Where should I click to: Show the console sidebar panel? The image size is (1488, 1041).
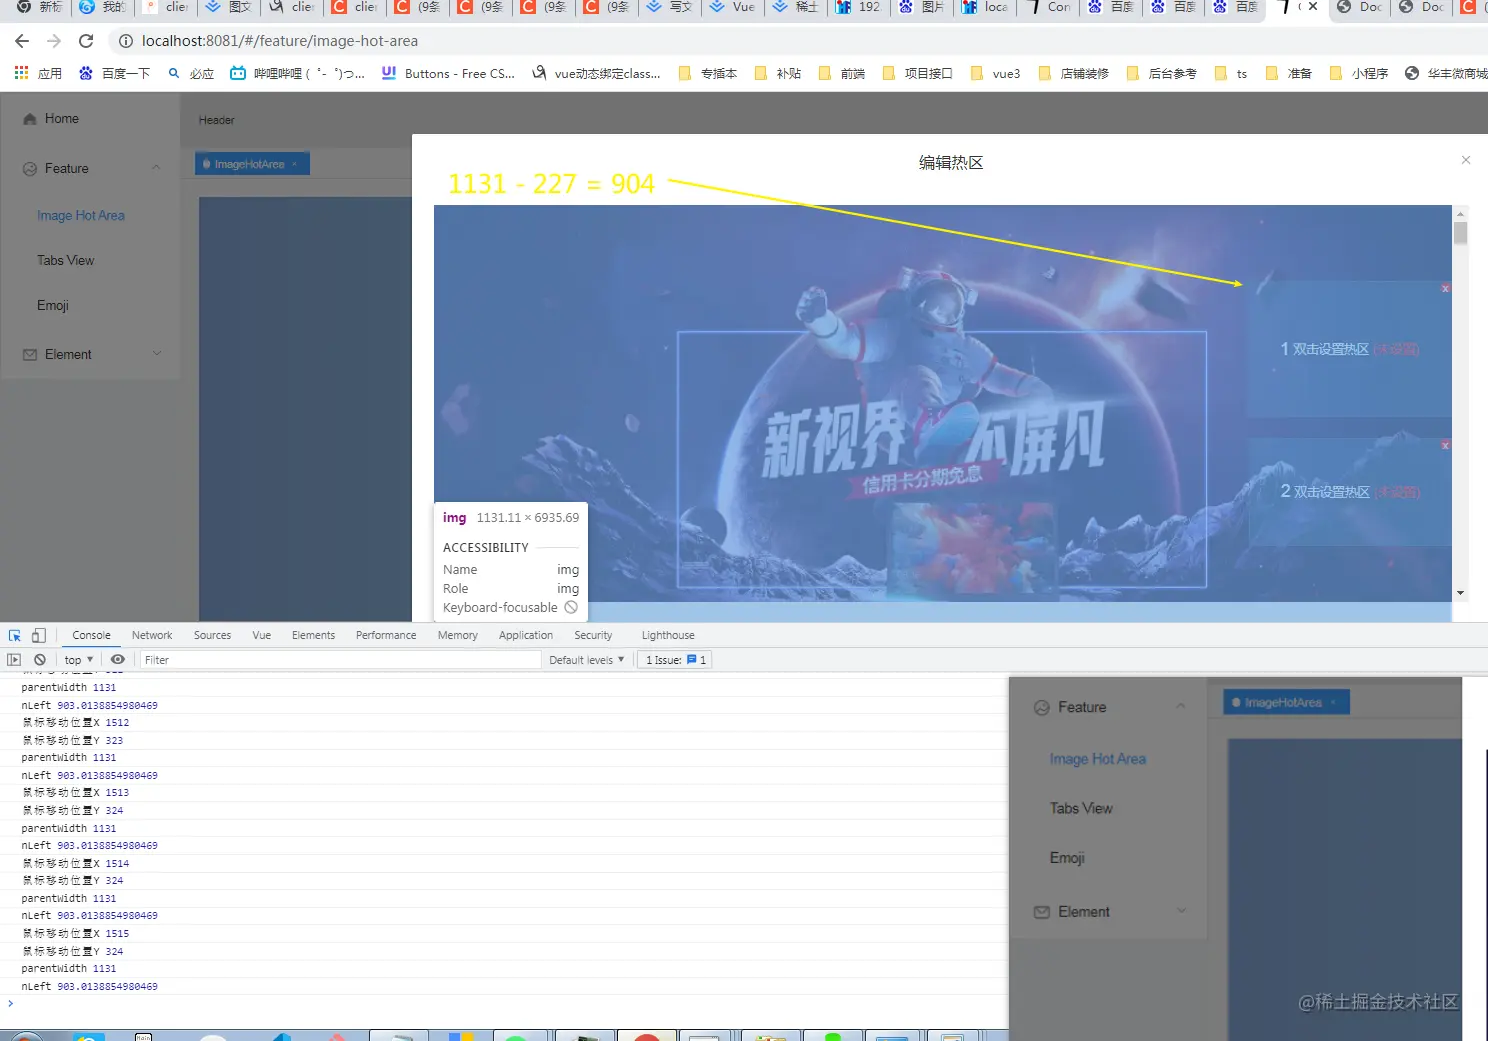pos(14,660)
